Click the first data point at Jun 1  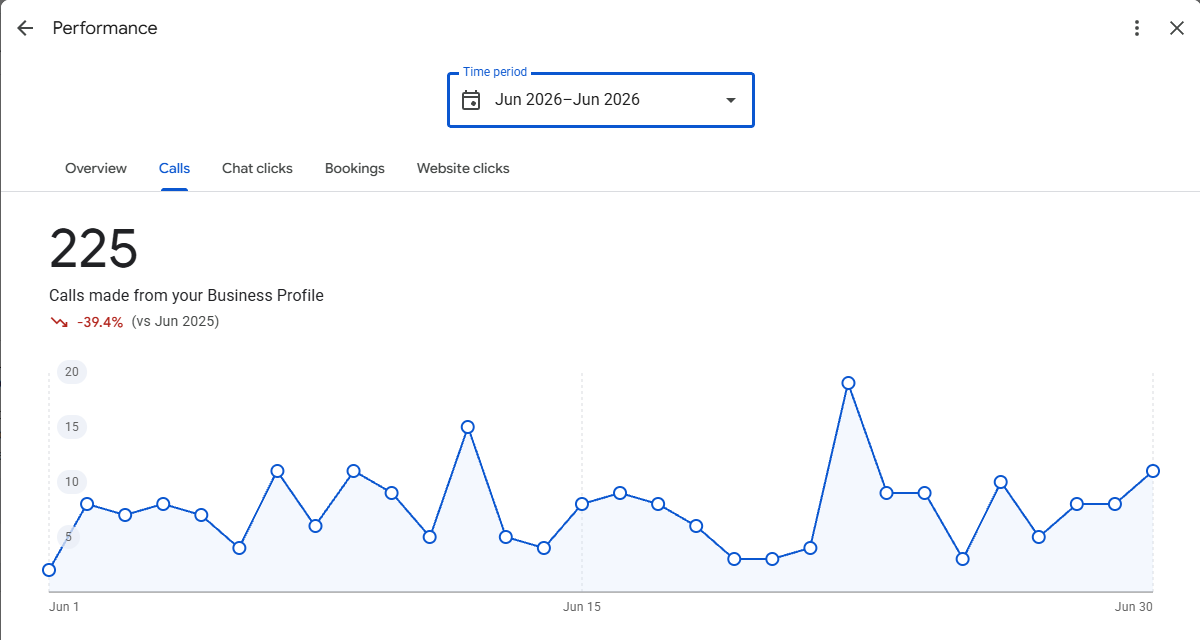pos(49,570)
